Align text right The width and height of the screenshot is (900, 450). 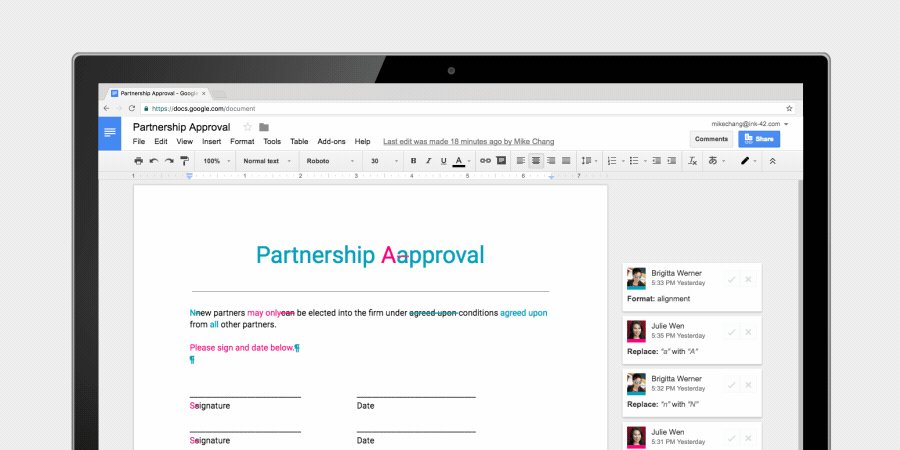pos(551,161)
